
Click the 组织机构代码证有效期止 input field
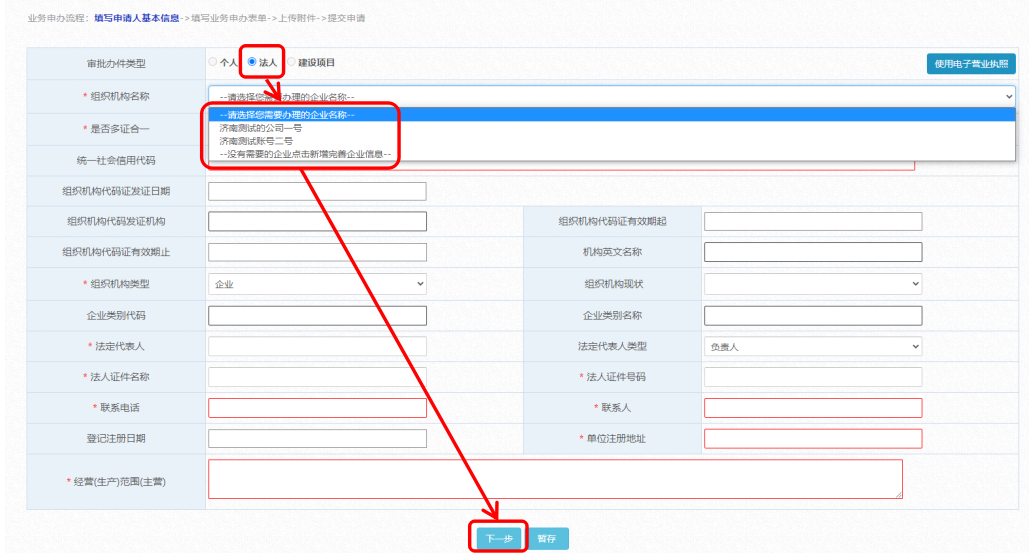click(317, 252)
